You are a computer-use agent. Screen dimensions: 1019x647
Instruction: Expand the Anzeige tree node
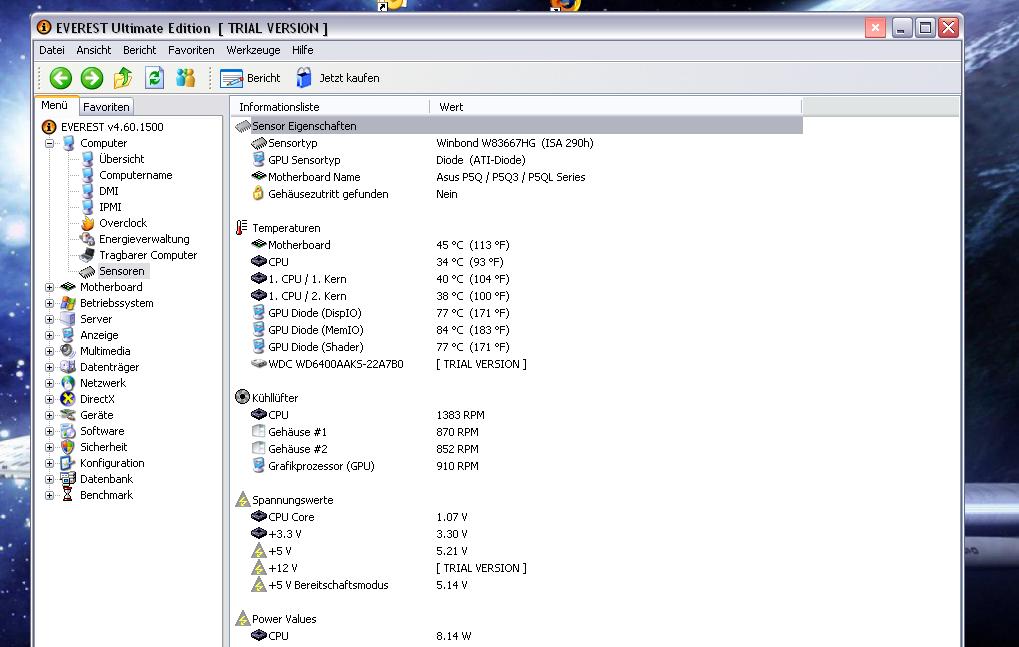[x=49, y=335]
